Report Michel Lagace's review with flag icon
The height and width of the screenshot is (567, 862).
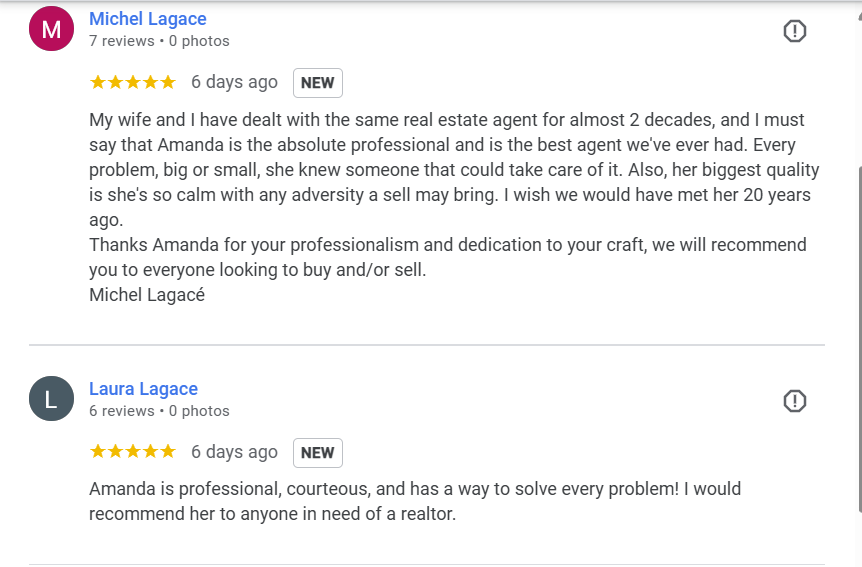click(794, 31)
